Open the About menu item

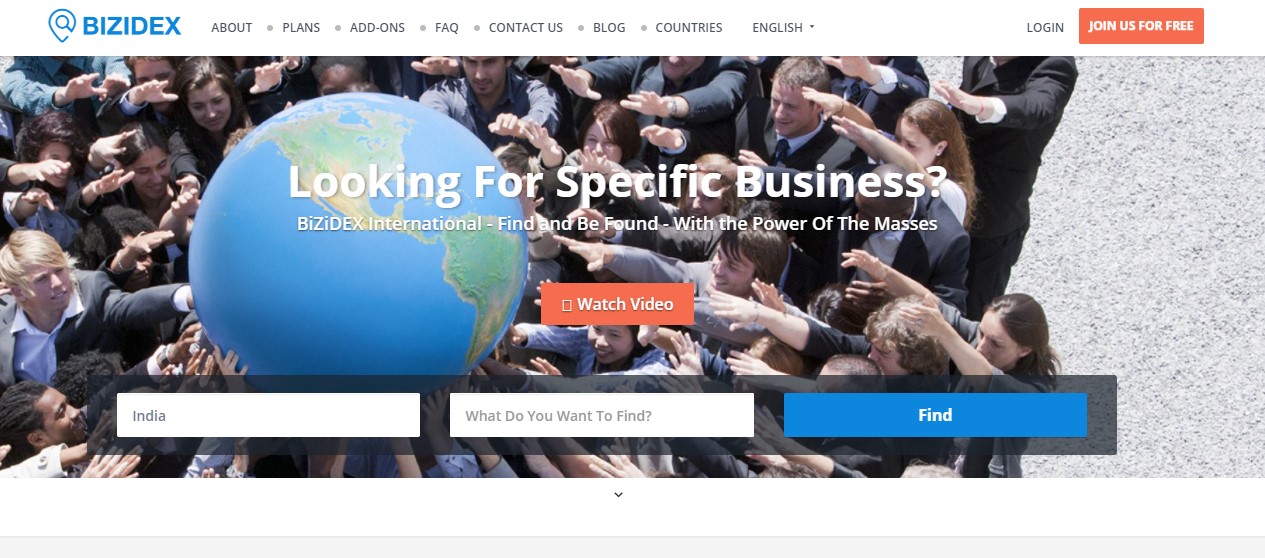point(232,28)
